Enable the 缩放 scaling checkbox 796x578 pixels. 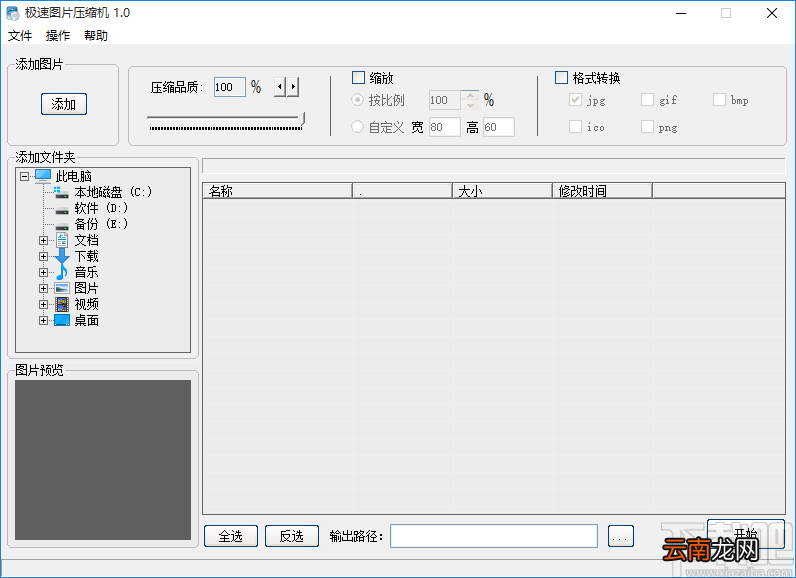(358, 78)
